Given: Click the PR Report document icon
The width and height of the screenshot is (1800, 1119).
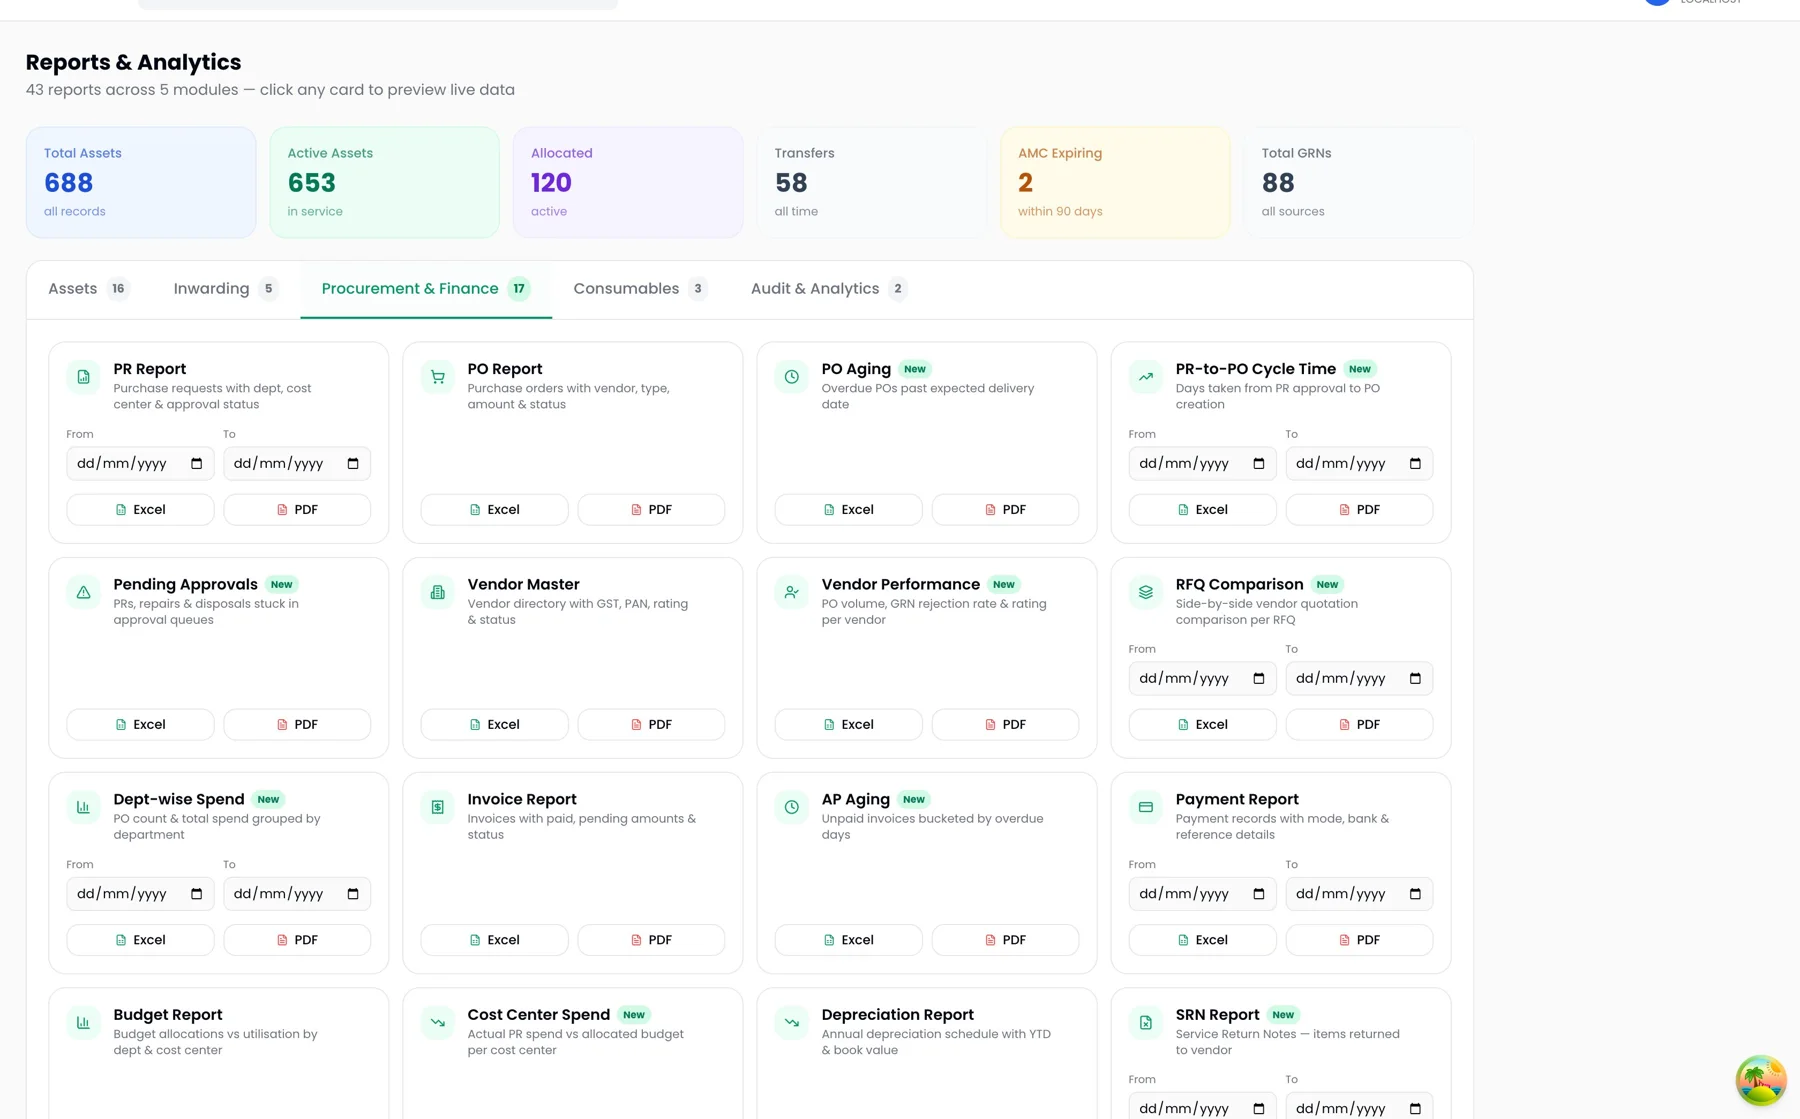Looking at the screenshot, I should [x=83, y=377].
